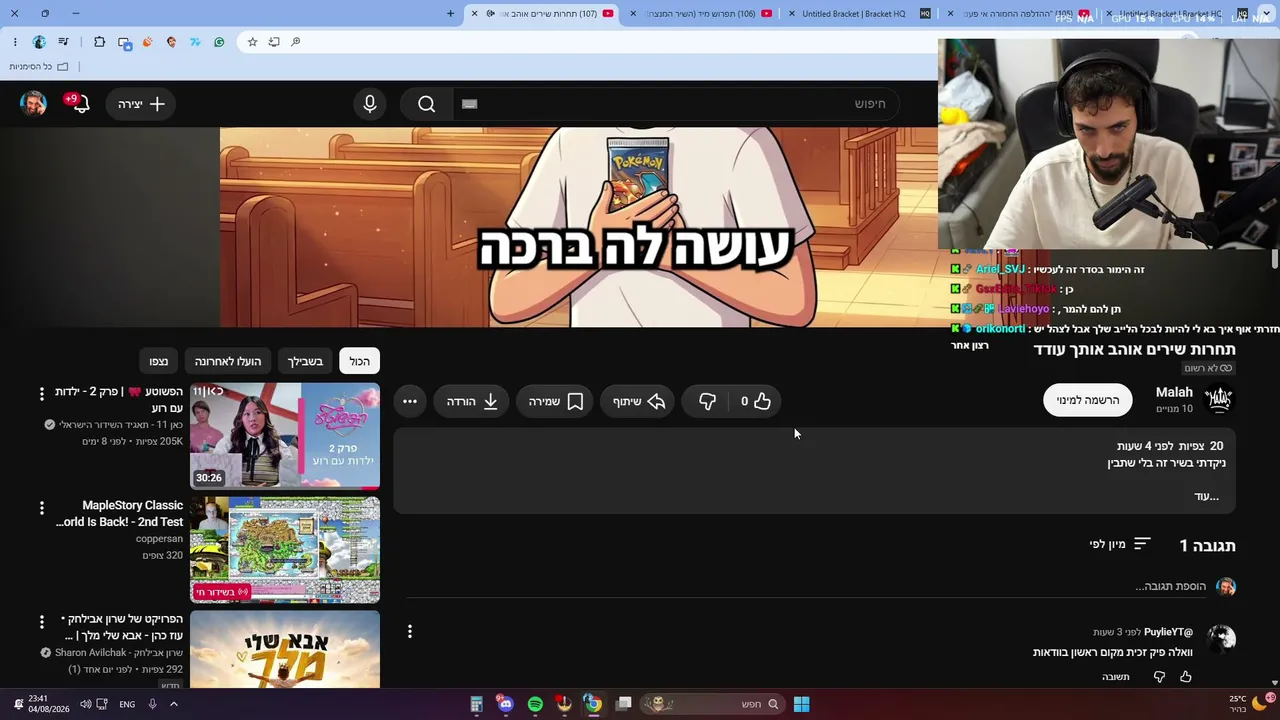Viewport: 1280px width, 720px height.
Task: Select the הועלו לאחרונה filter chip
Action: pyautogui.click(x=228, y=361)
